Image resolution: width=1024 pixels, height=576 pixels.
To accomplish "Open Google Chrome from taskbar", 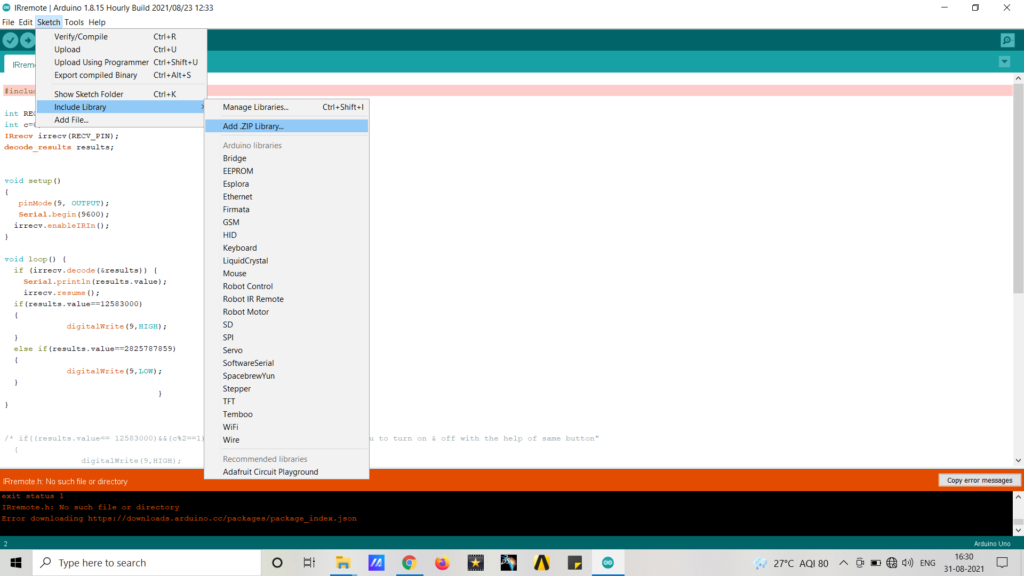I will click(x=409, y=562).
